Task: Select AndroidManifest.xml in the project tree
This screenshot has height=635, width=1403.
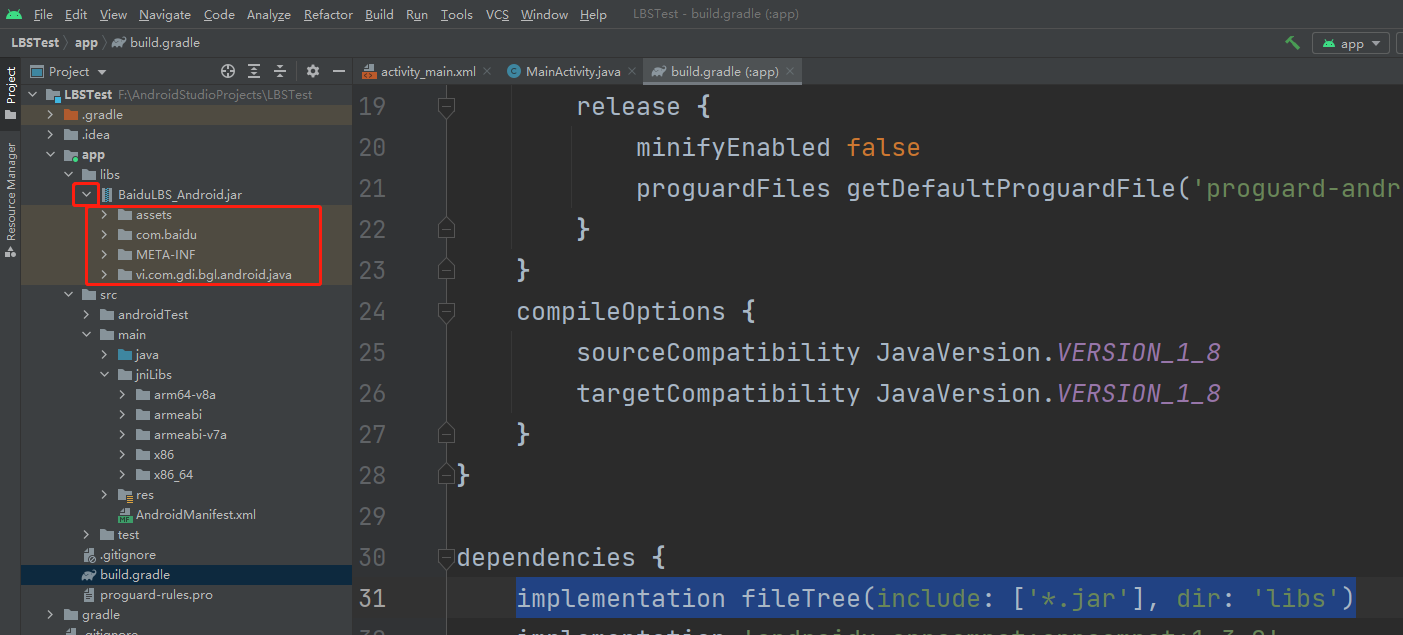Action: coord(196,514)
